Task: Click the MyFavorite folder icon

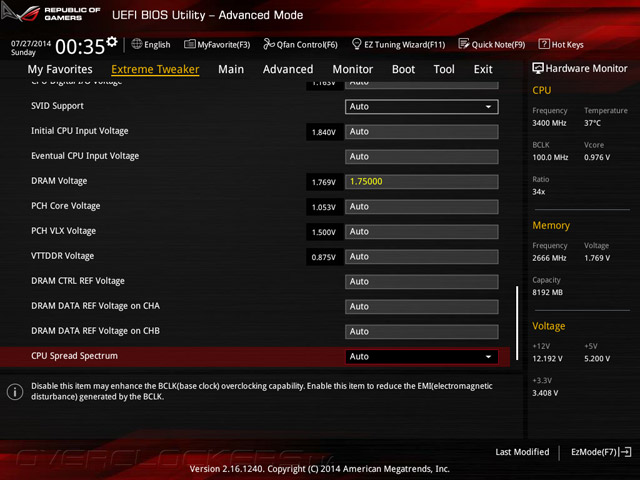Action: (x=189, y=44)
